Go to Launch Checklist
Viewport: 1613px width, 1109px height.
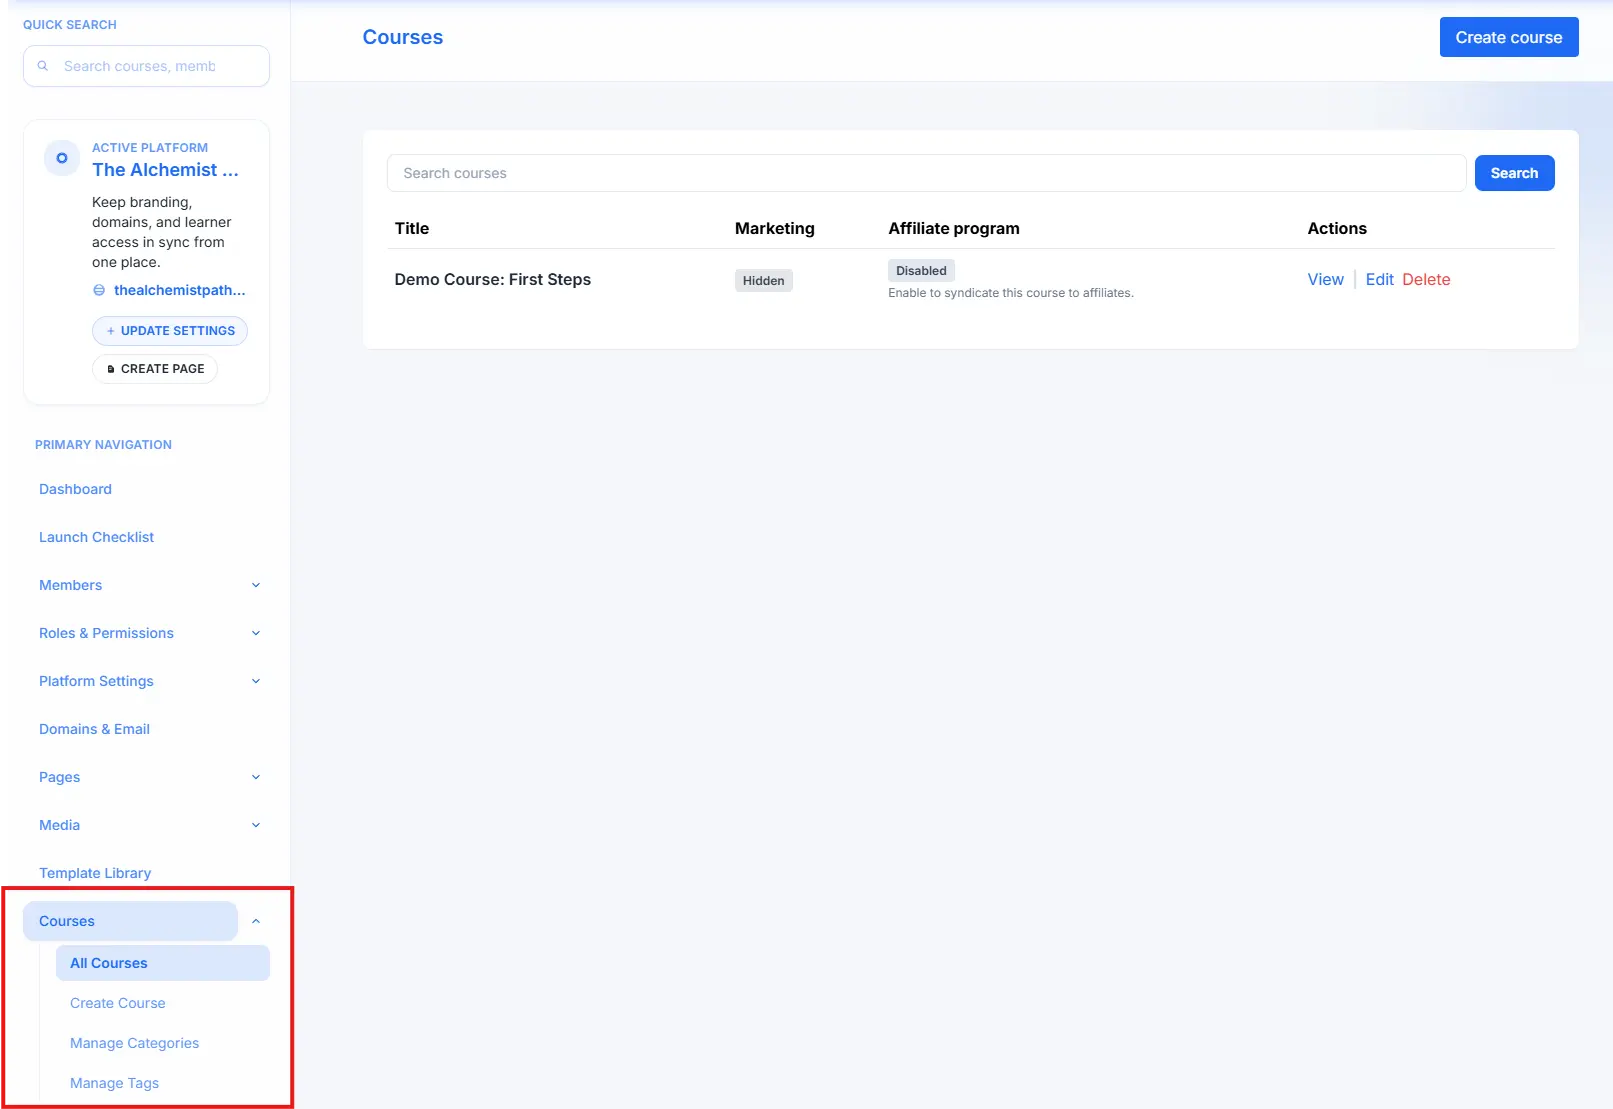click(96, 537)
